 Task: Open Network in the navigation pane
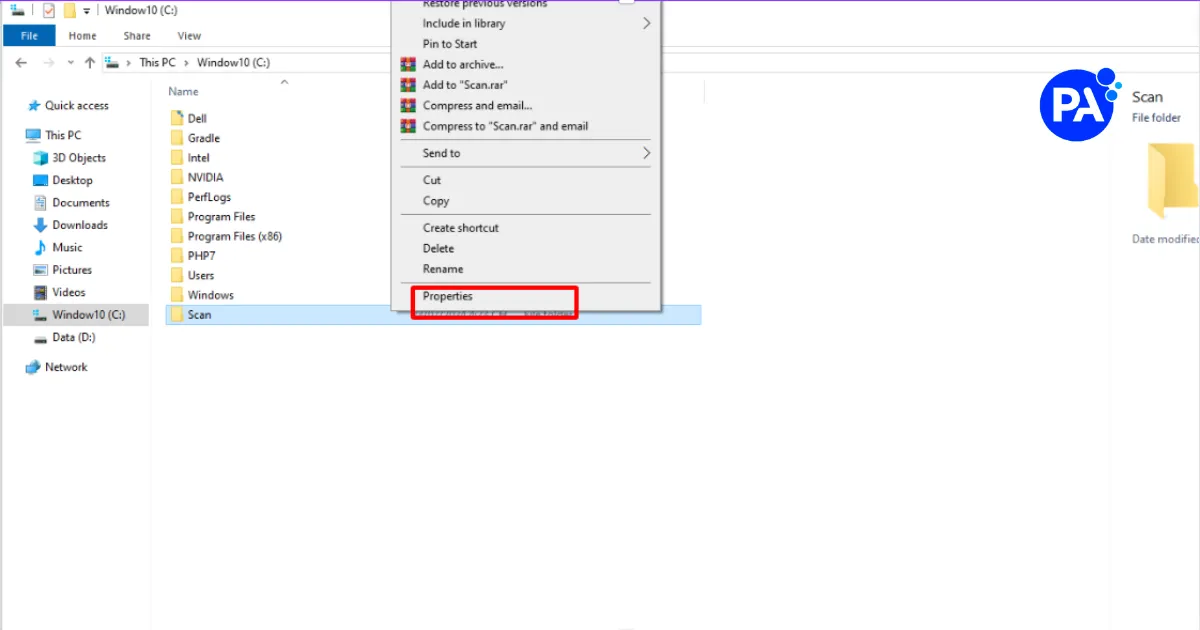click(x=57, y=367)
